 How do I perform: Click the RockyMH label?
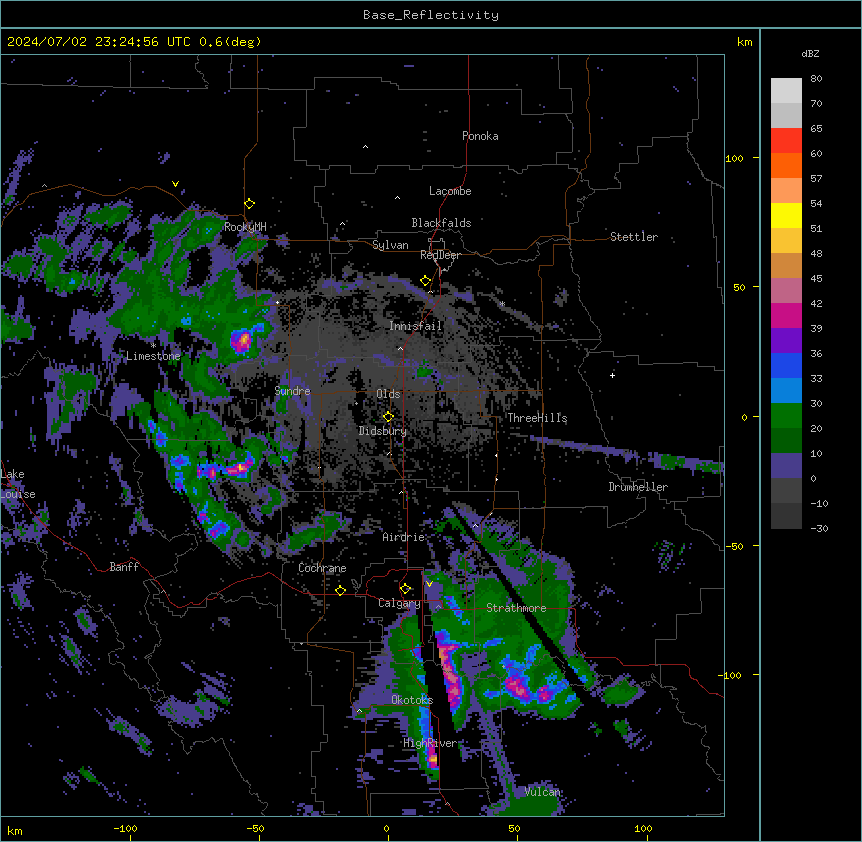pos(245,227)
